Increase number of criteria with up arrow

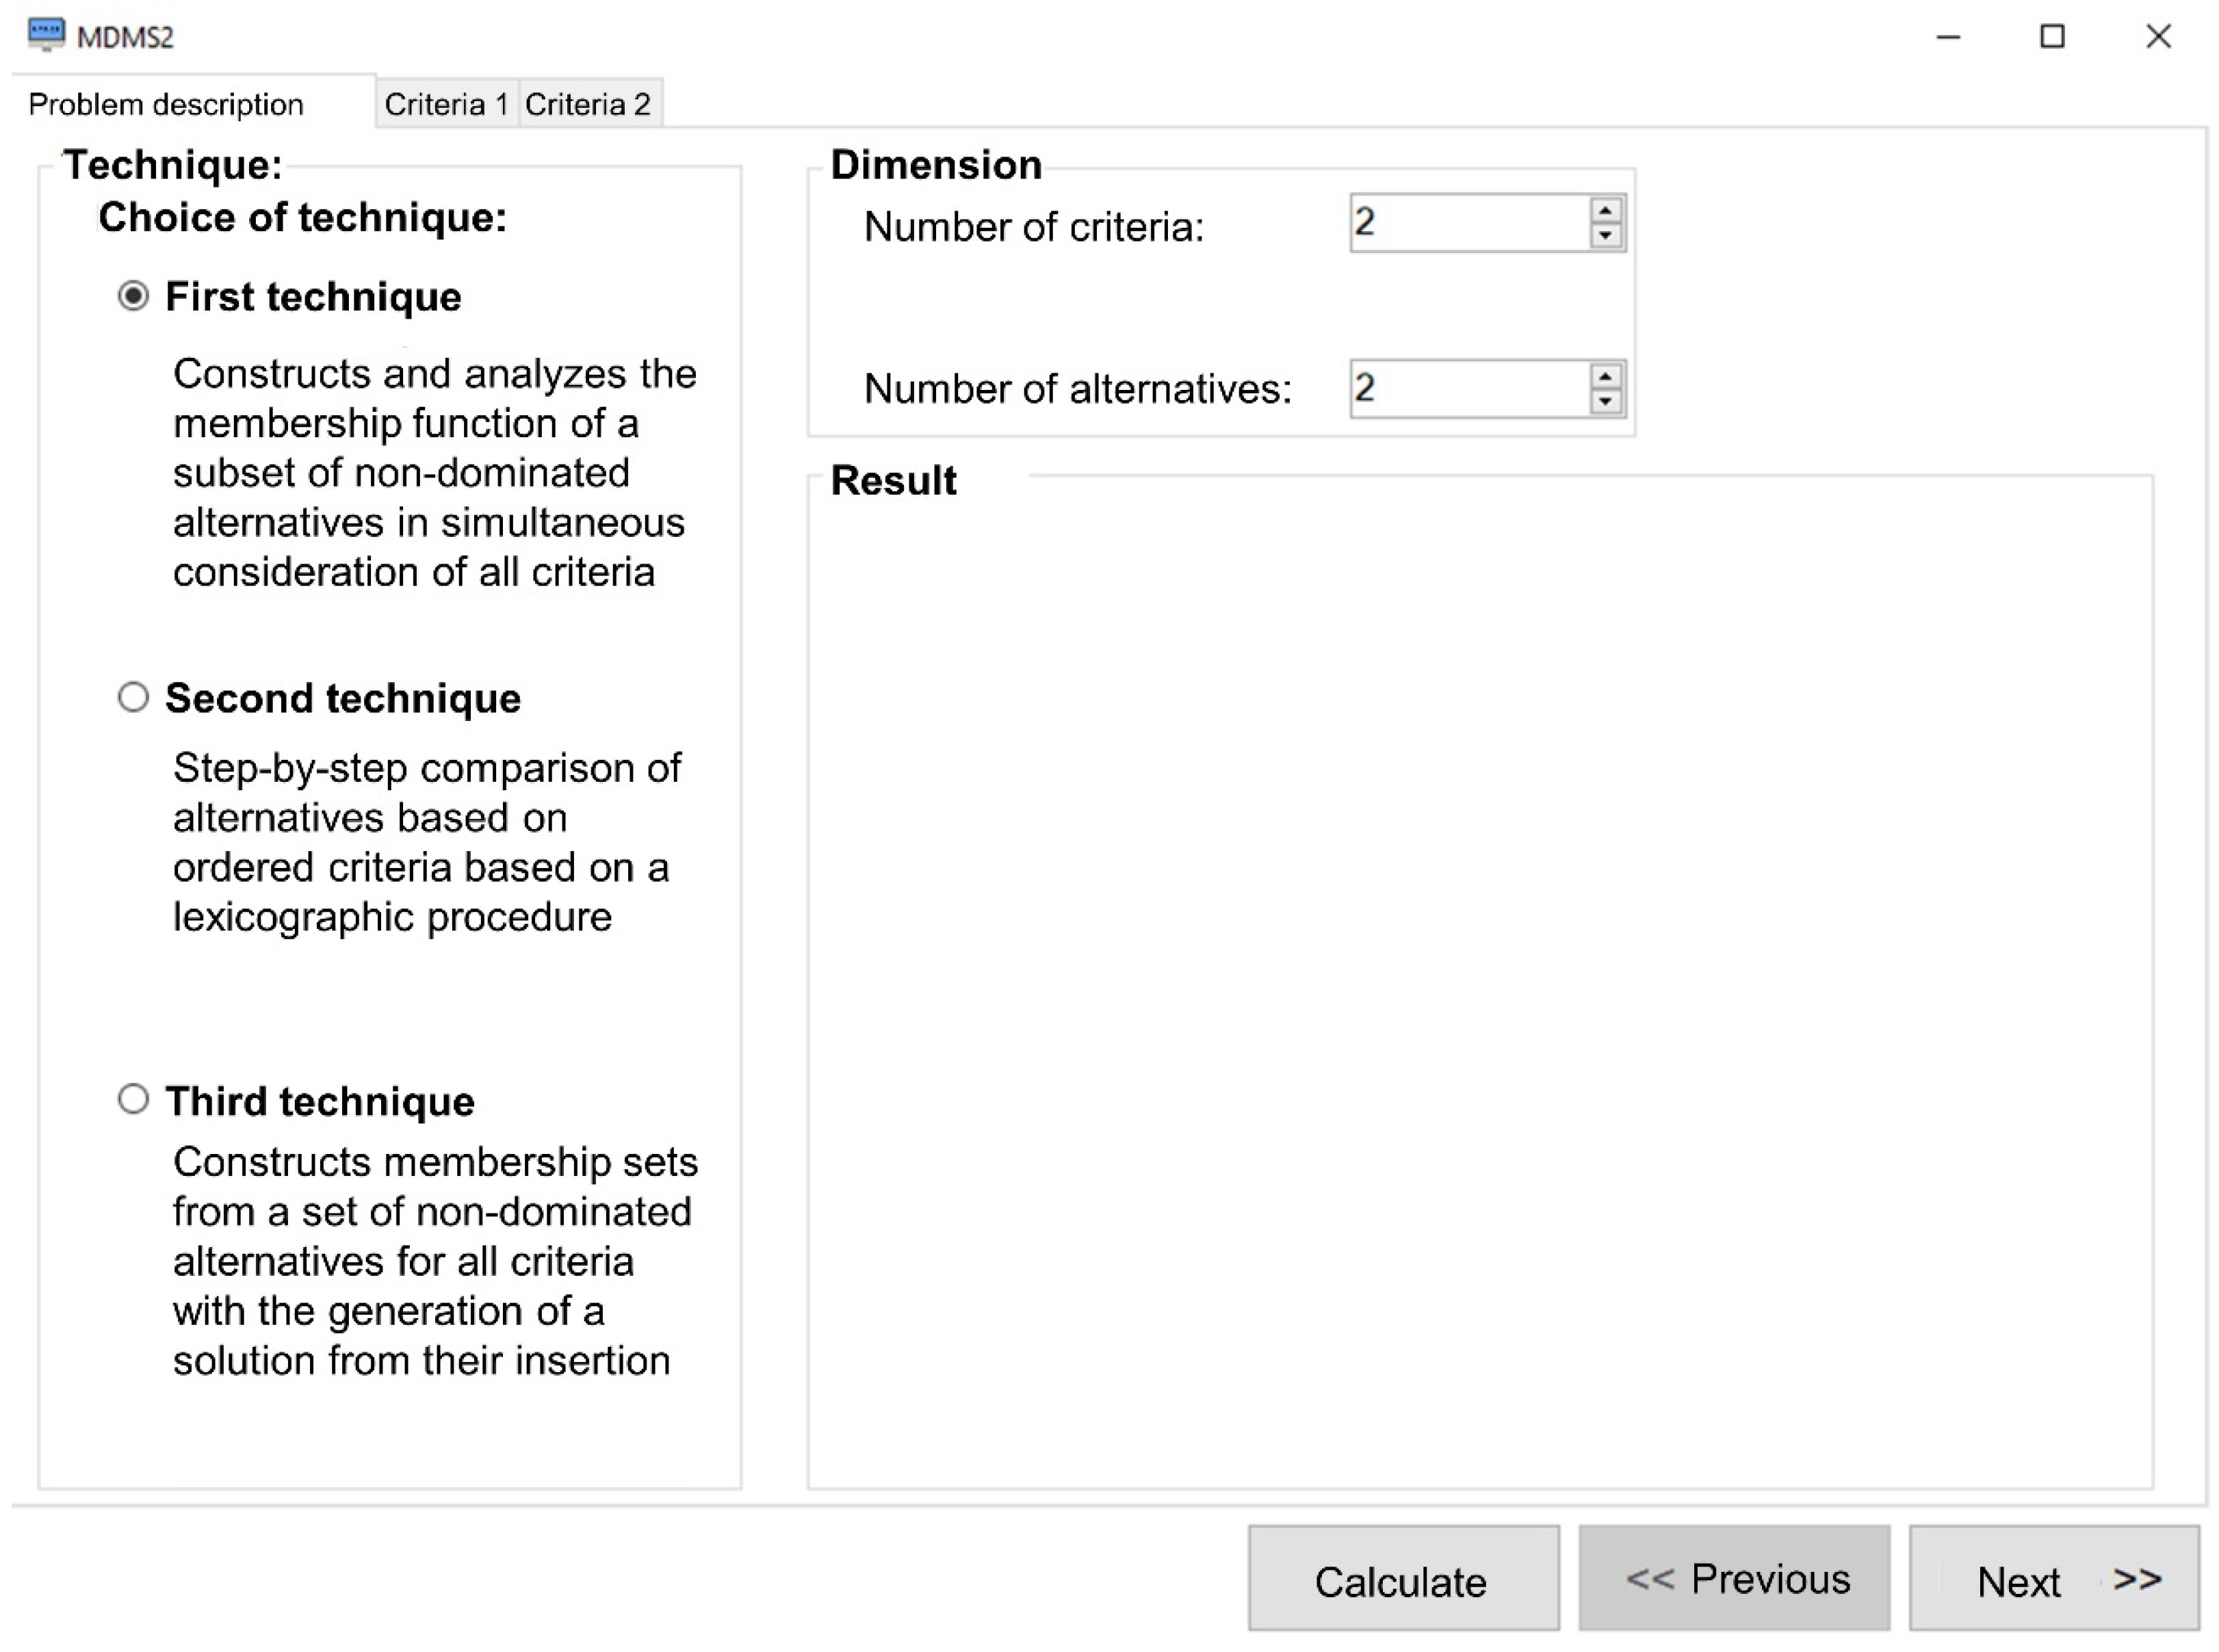(1605, 211)
